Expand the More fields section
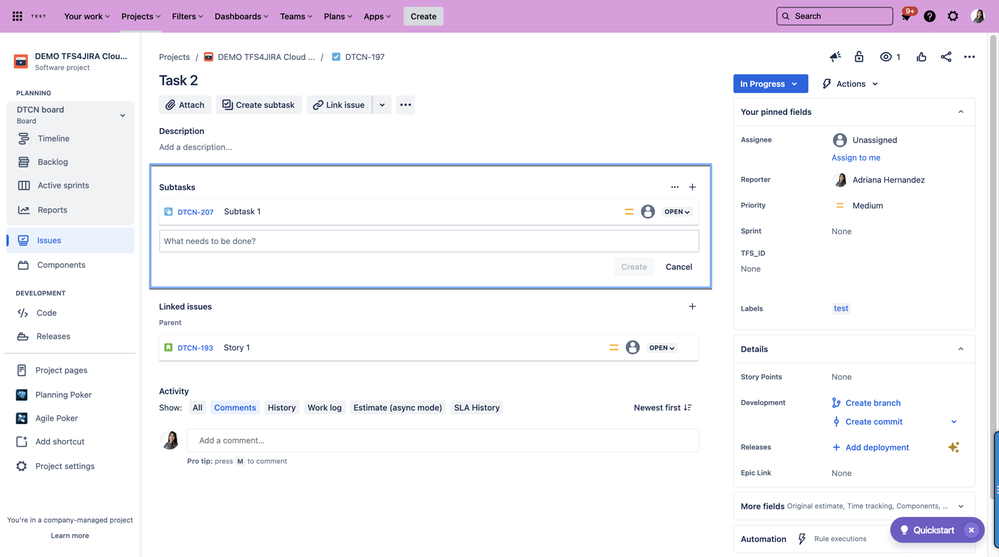 pyautogui.click(x=961, y=506)
